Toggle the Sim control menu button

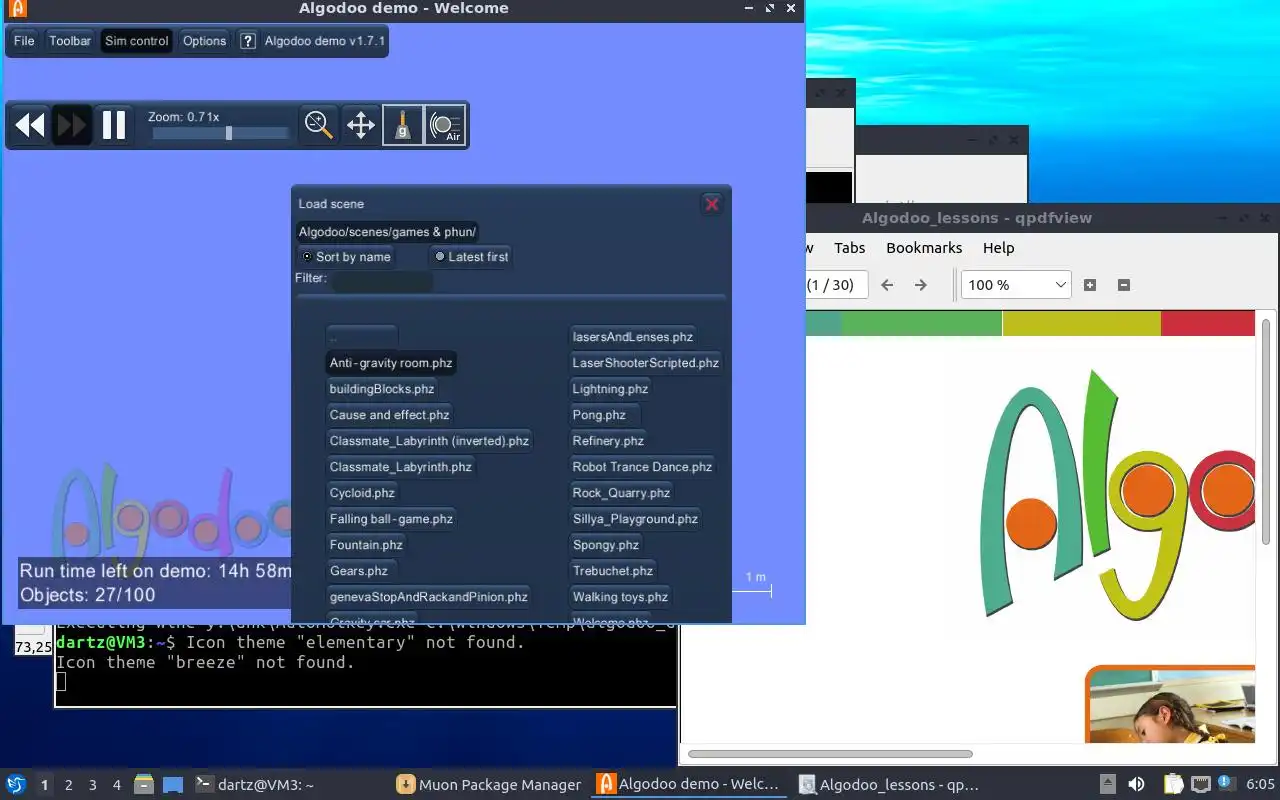point(137,41)
